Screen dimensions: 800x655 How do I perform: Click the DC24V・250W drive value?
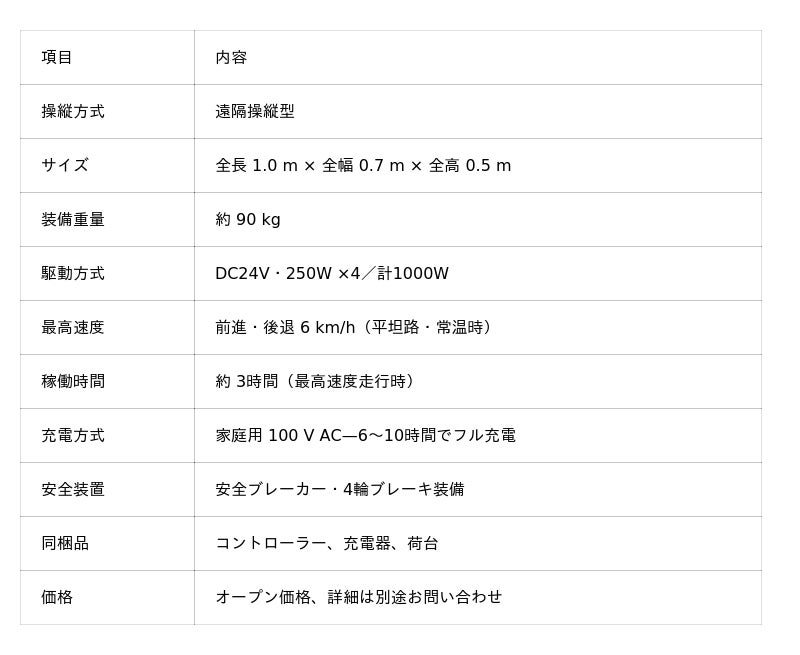332,273
